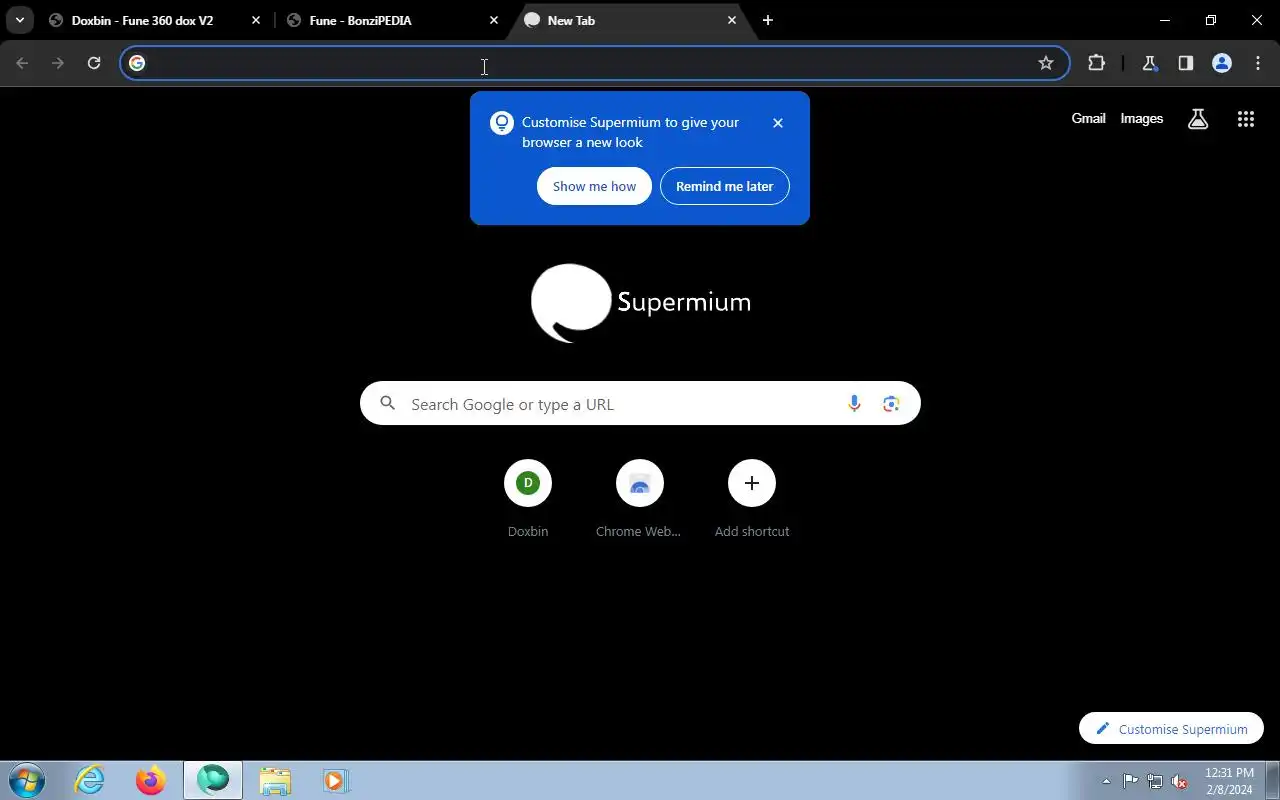Click the clock showing 12:31 PM
Viewport: 1280px width, 800px height.
click(x=1229, y=780)
